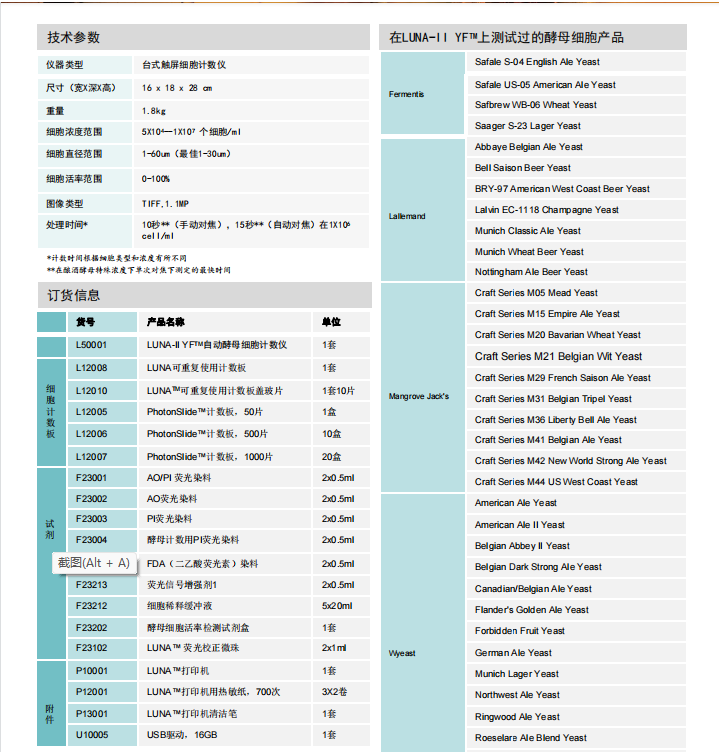Click the 附件 category cell
This screenshot has width=719, height=752.
click(51, 704)
